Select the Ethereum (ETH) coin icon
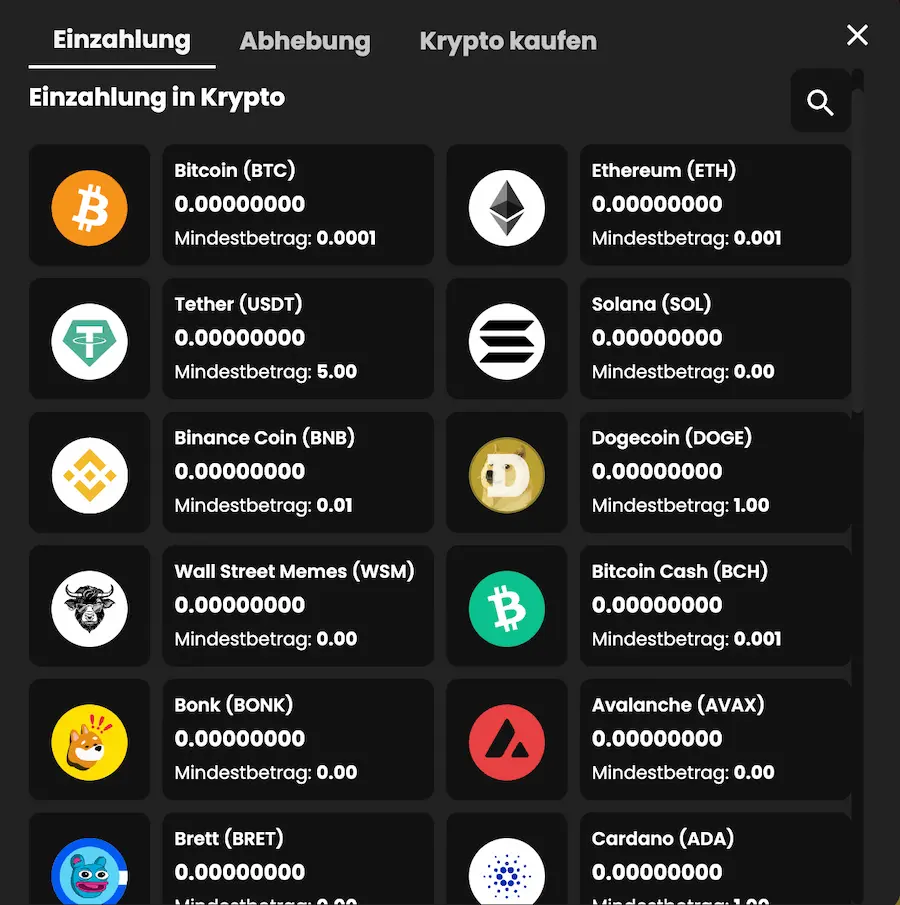Viewport: 900px width, 905px height. (507, 205)
